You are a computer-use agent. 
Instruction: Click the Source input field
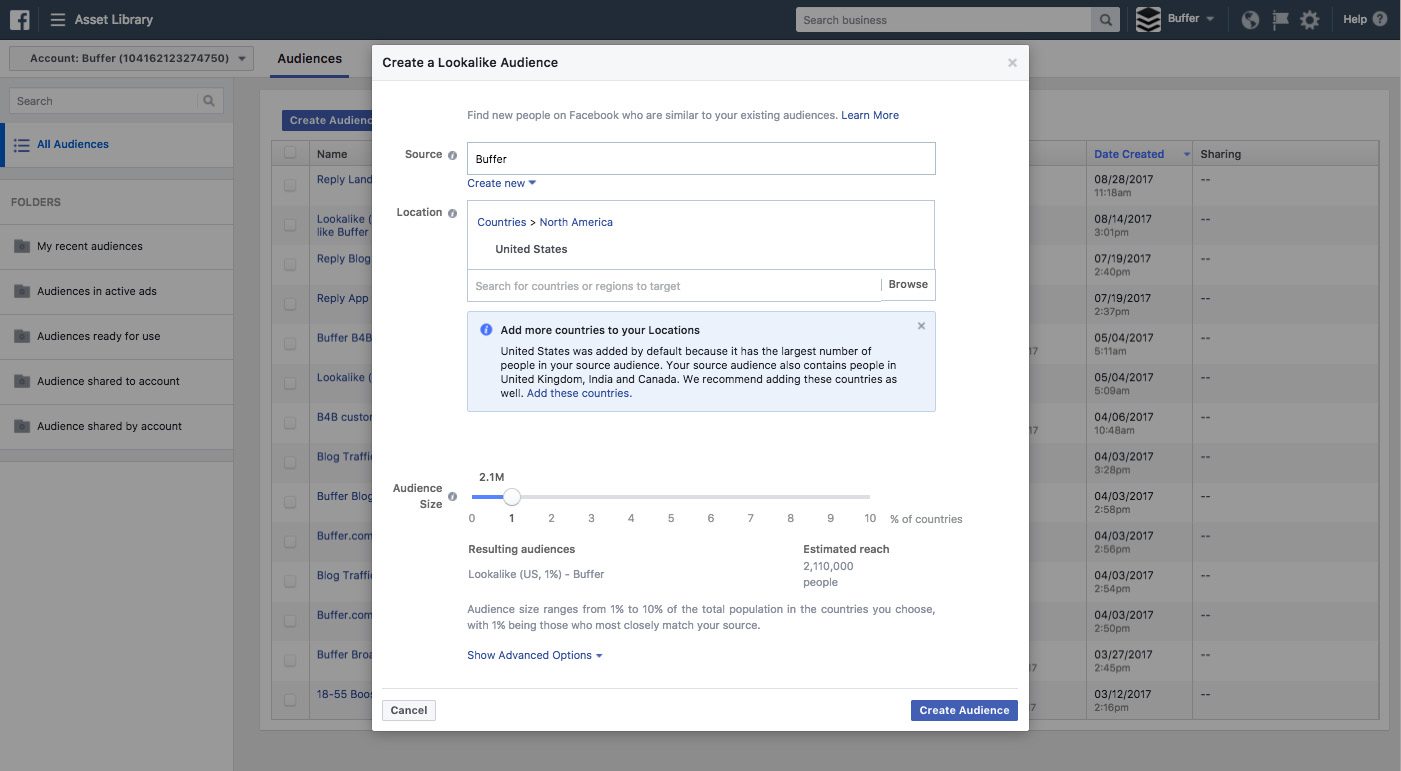701,158
